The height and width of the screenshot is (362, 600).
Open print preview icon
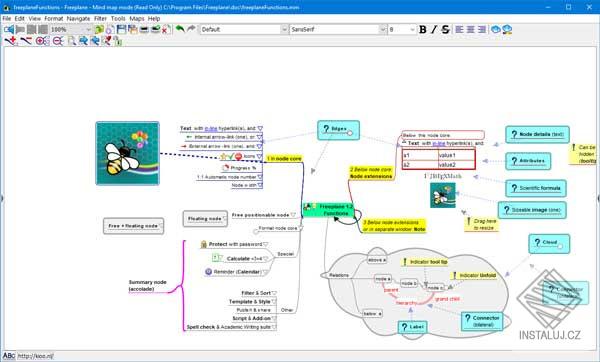point(155,29)
